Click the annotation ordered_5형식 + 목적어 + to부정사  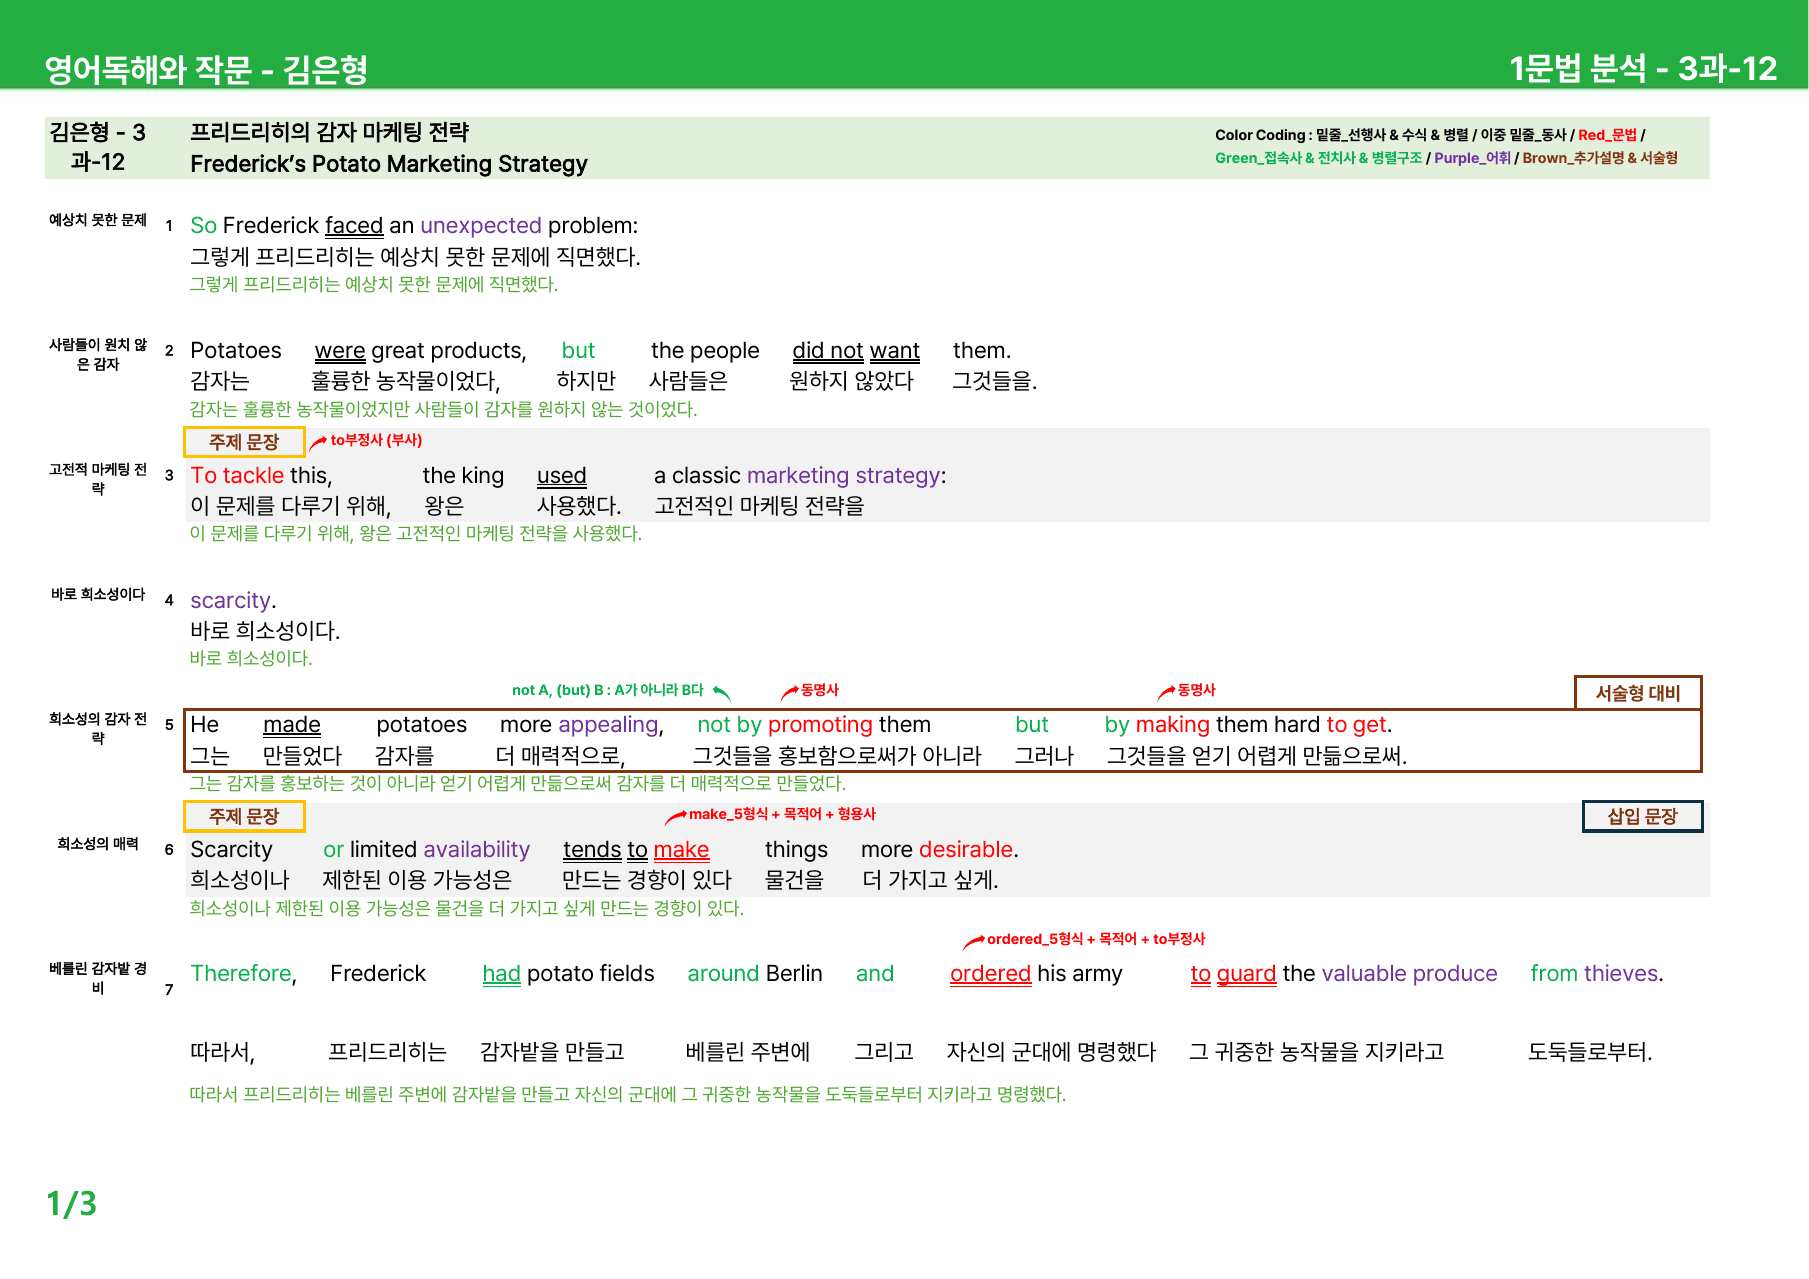[x=1096, y=939]
